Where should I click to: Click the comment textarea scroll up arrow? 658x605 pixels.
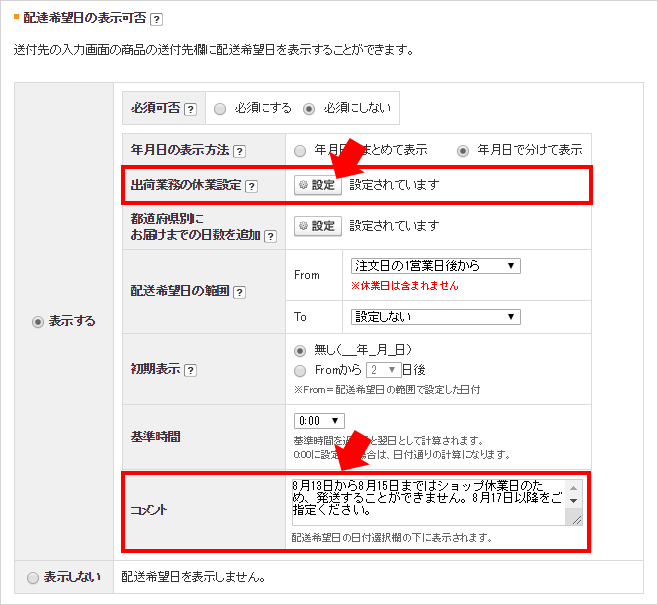574,488
